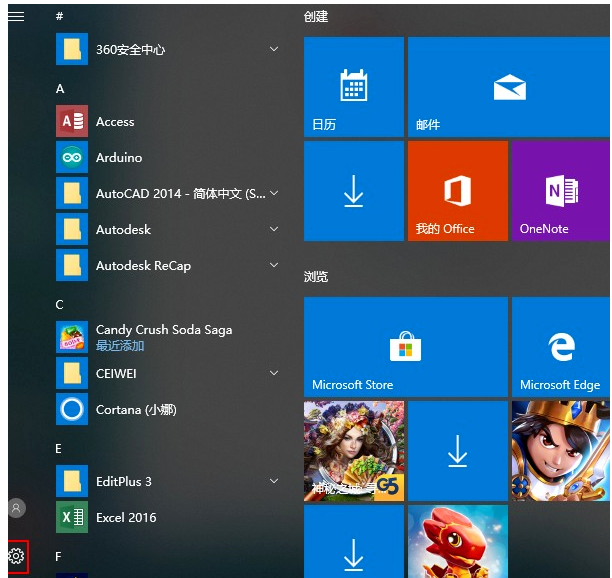
Task: Open the 360安全中心 folder icon
Action: [x=72, y=49]
